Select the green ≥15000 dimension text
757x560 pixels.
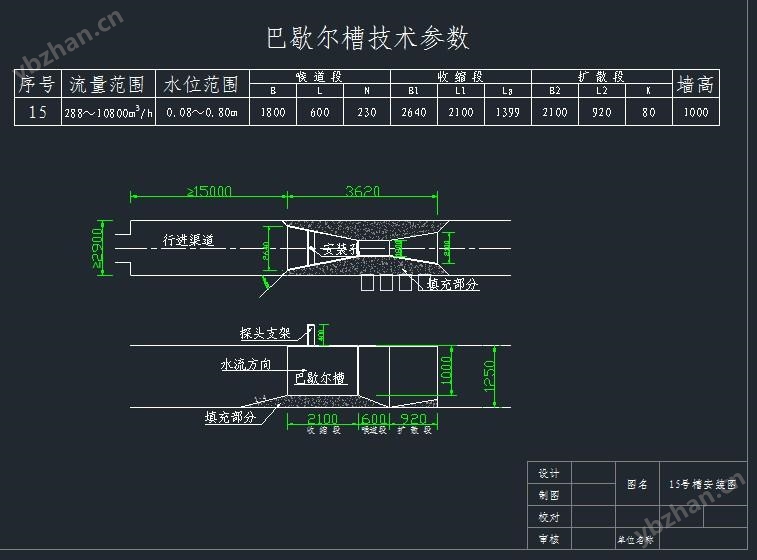coord(208,191)
